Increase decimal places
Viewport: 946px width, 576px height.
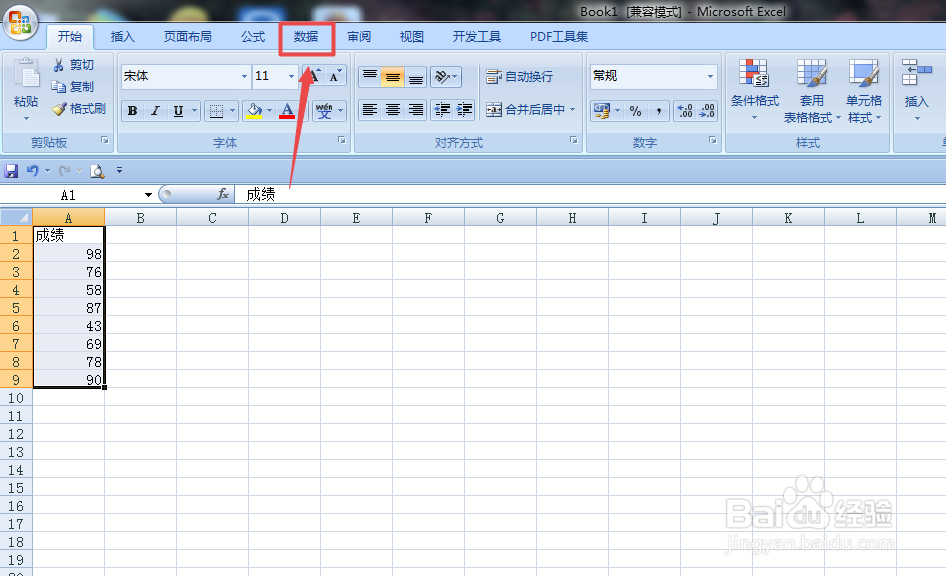pyautogui.click(x=685, y=111)
